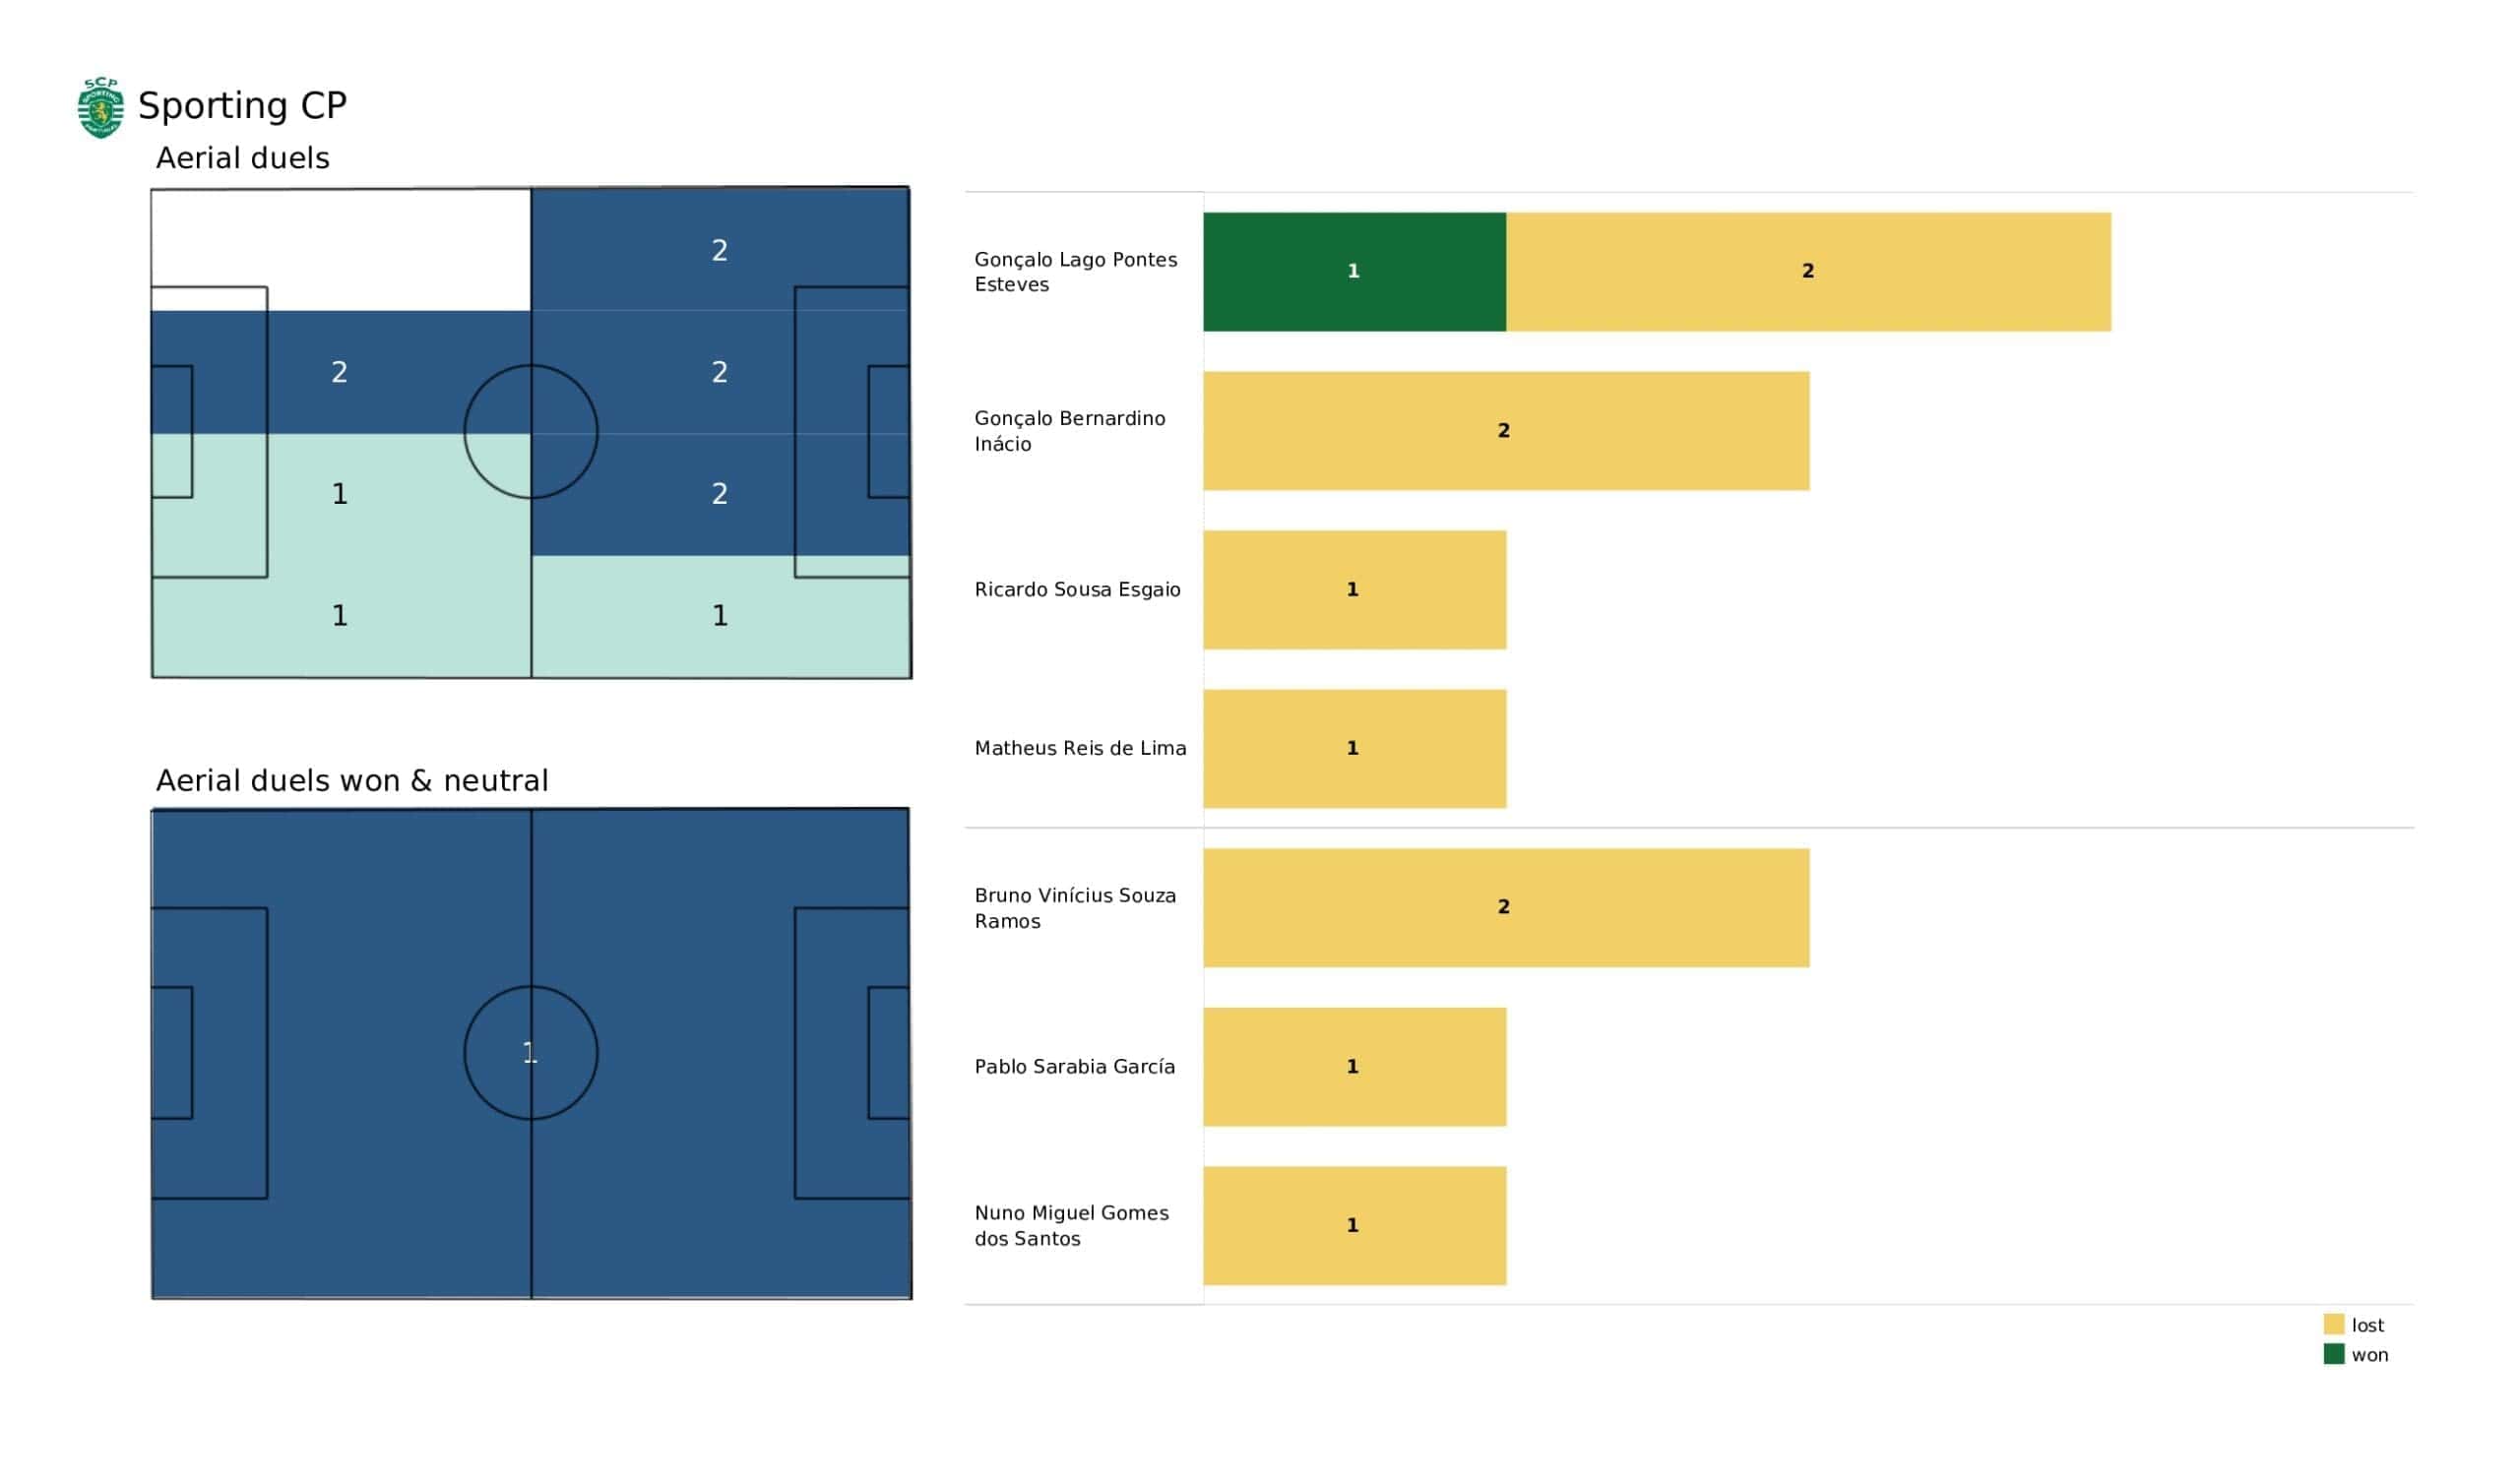Click the 'Matheus Reis de Lima' name label
Viewport: 2520px width, 1480px height.
1080,748
